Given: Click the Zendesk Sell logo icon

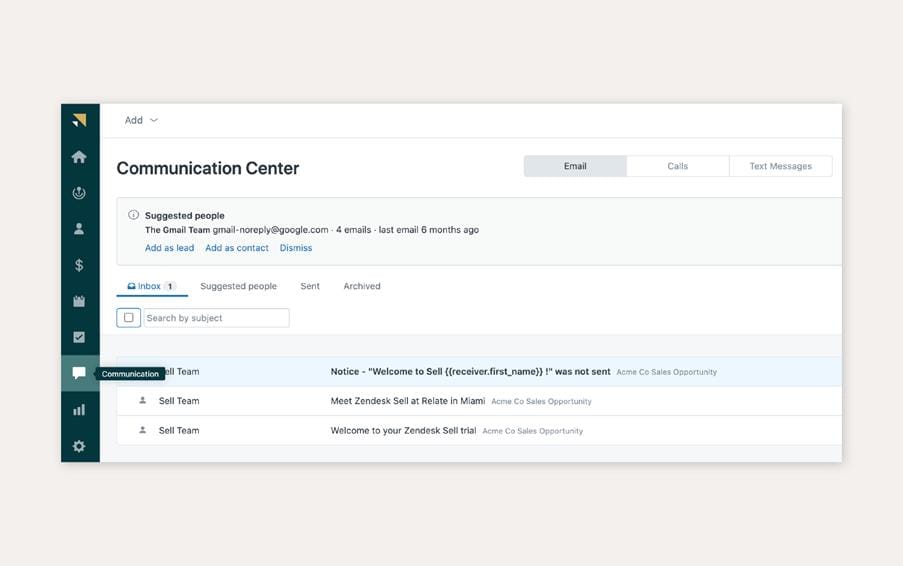Looking at the screenshot, I should click(79, 120).
